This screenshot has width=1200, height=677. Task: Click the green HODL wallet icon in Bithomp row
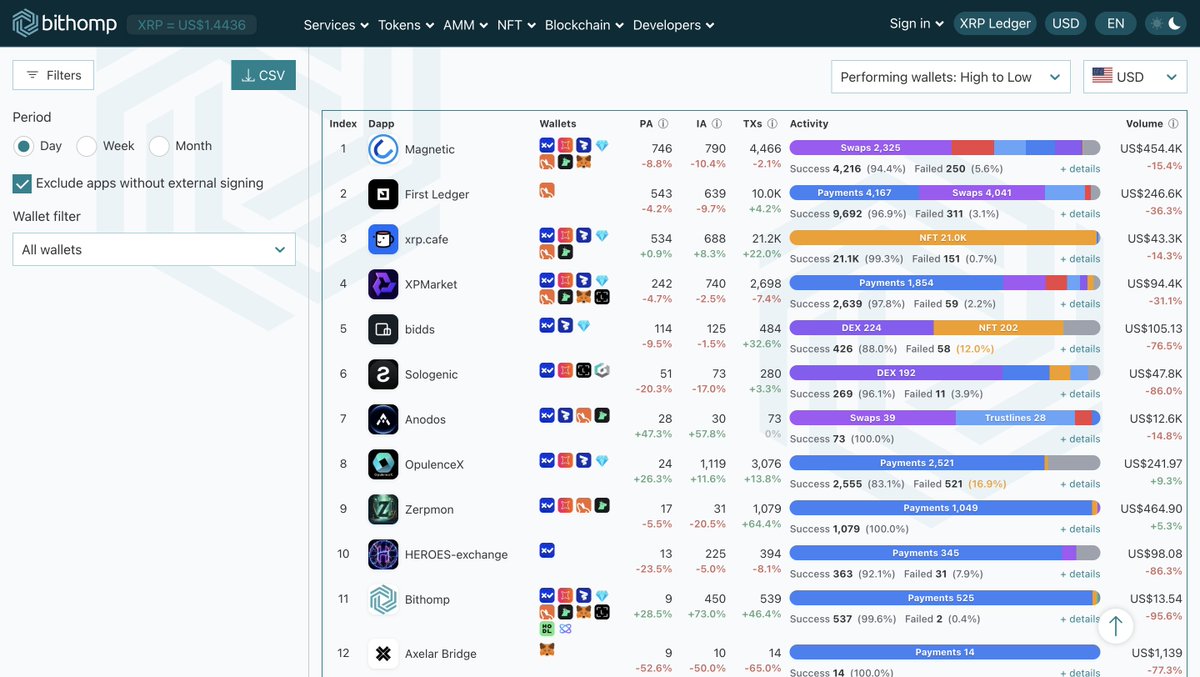point(547,629)
